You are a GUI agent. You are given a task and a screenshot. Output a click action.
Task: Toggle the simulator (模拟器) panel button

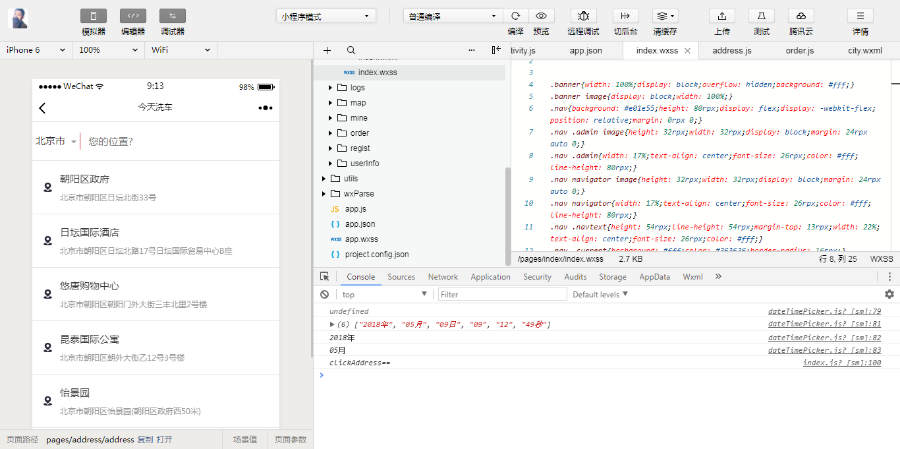click(x=94, y=16)
